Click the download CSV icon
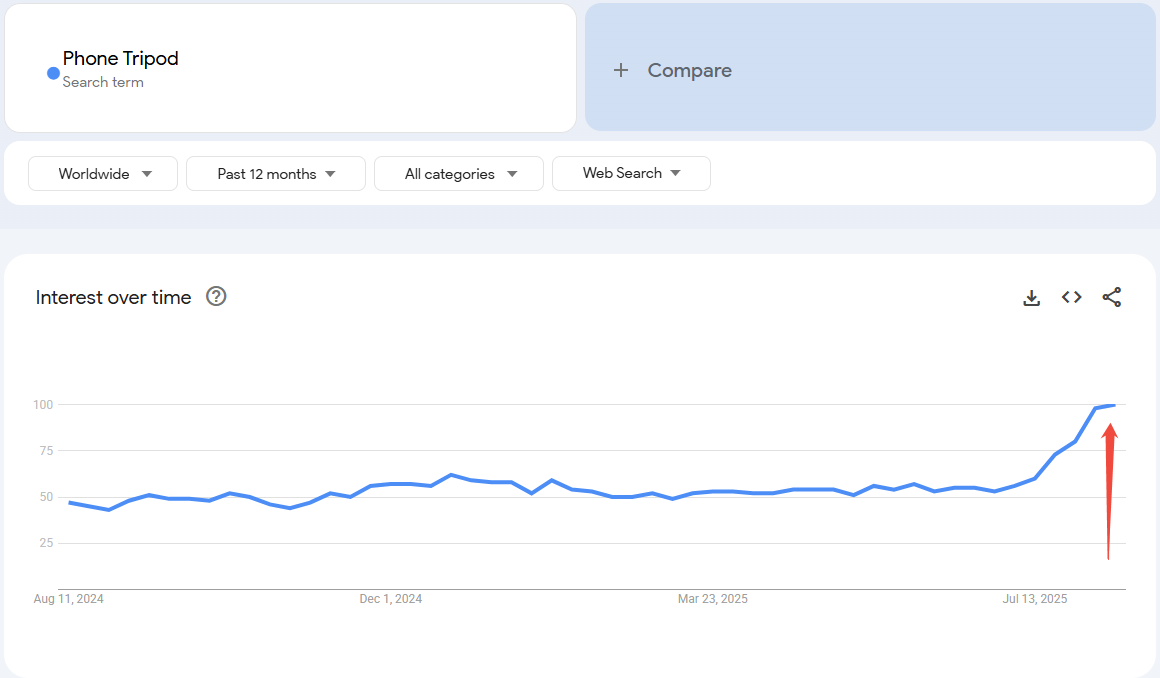The width and height of the screenshot is (1160, 678). [x=1031, y=297]
